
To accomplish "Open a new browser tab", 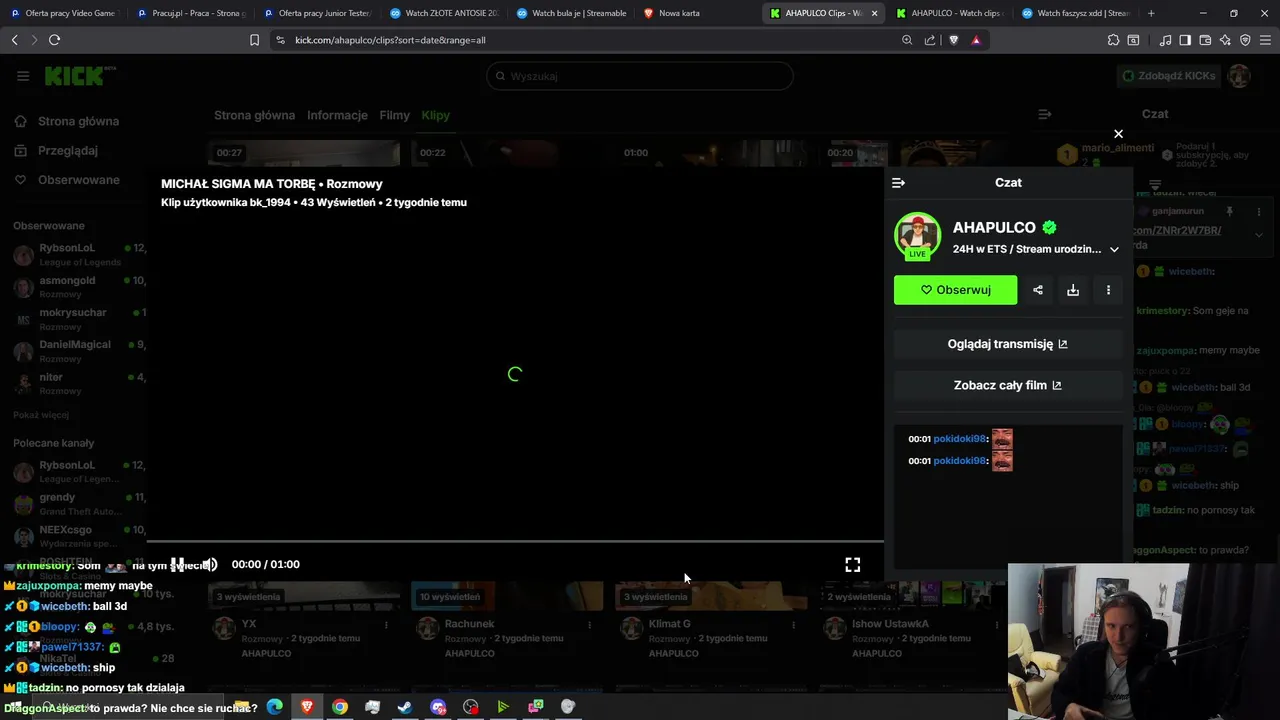I will pos(1151,13).
